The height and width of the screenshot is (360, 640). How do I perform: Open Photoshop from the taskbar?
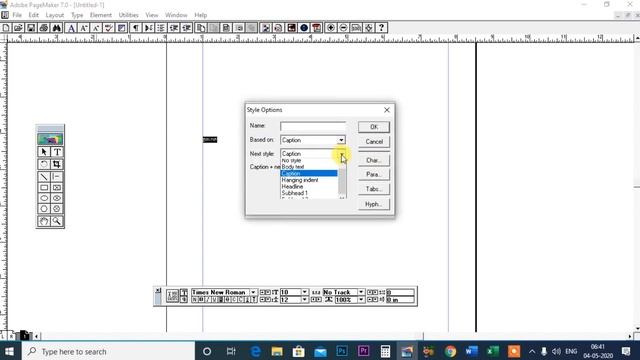(x=342, y=351)
